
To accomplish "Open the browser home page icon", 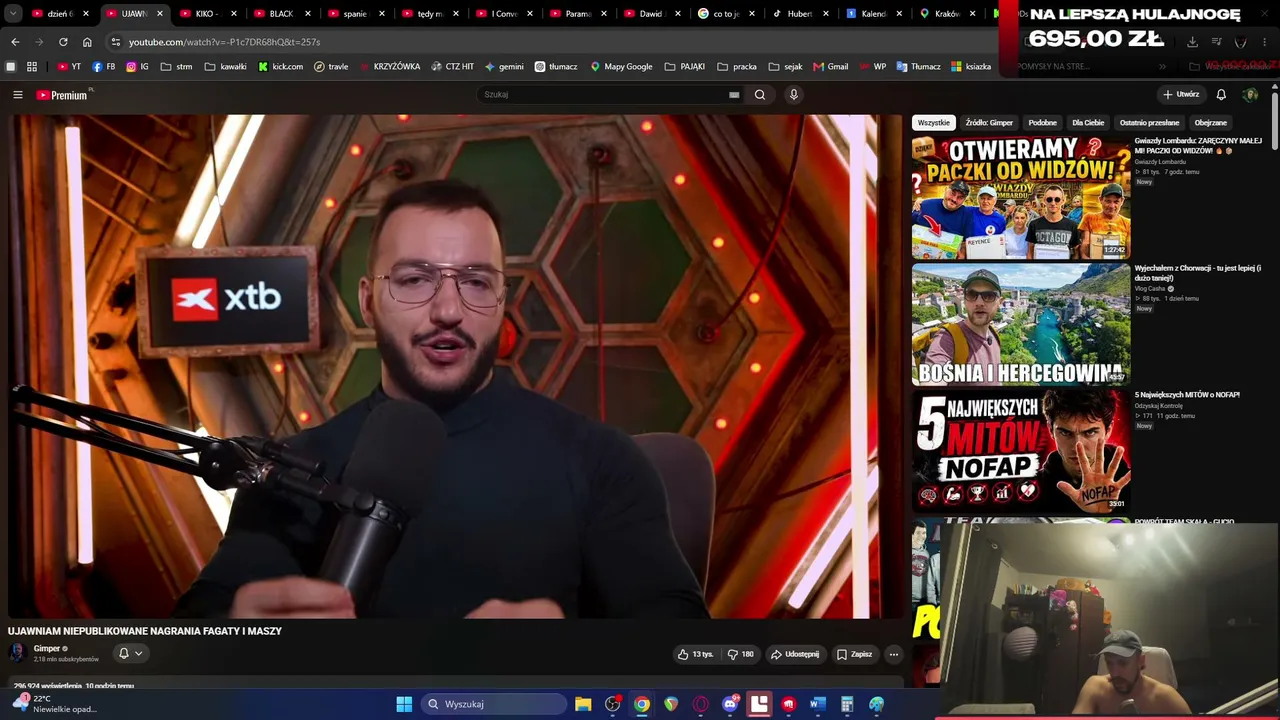I will [87, 42].
